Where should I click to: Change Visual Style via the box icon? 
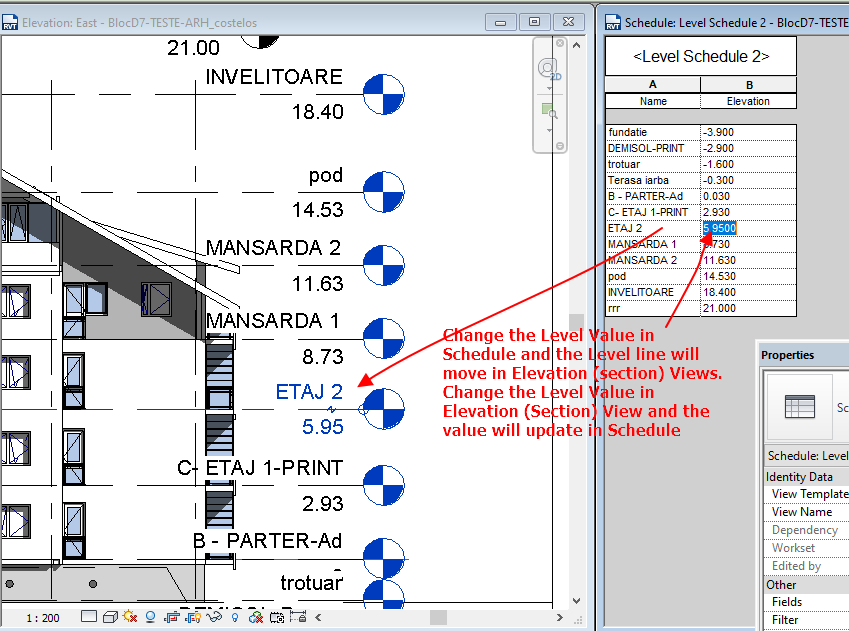coord(108,617)
